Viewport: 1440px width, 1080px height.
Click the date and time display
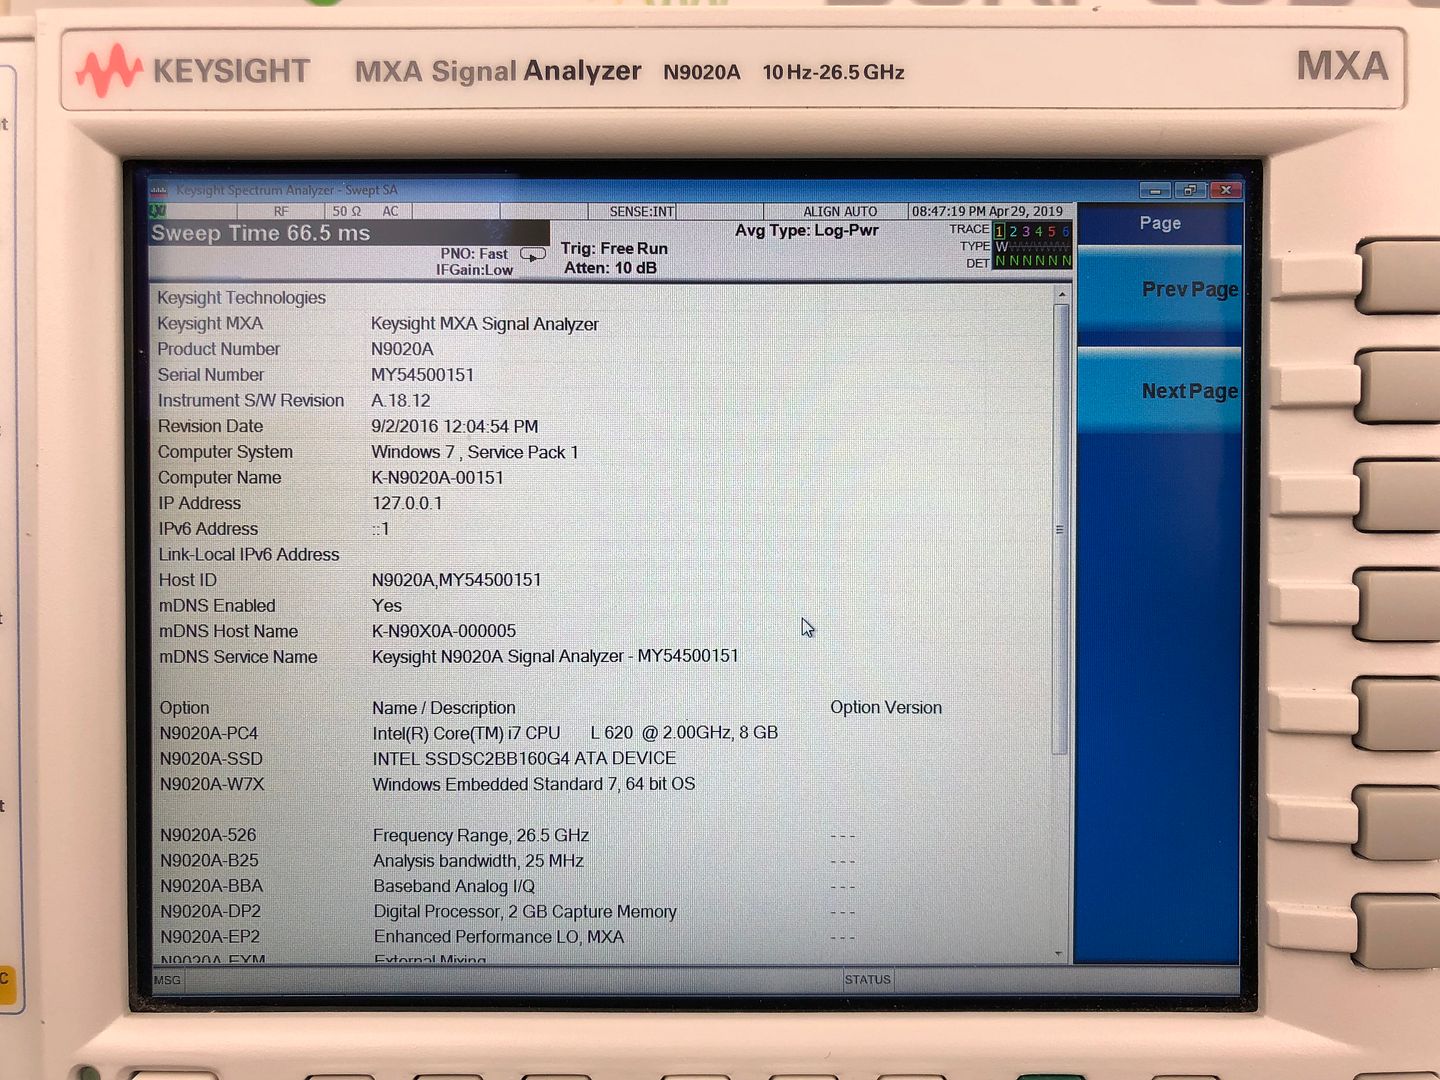click(x=987, y=211)
